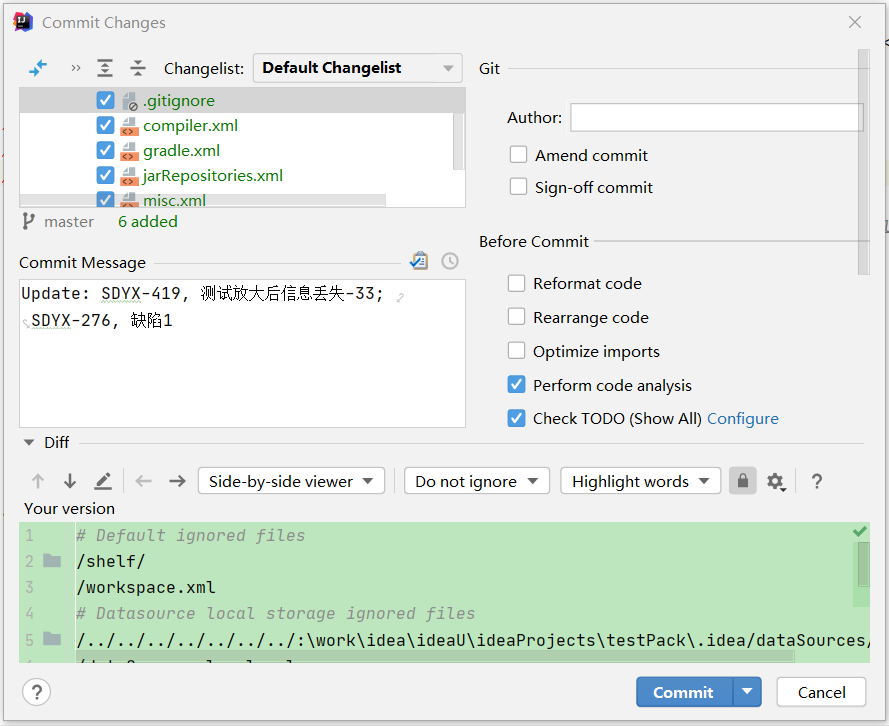The image size is (889, 726).
Task: Disable Check TODO checkbox
Action: coord(516,418)
